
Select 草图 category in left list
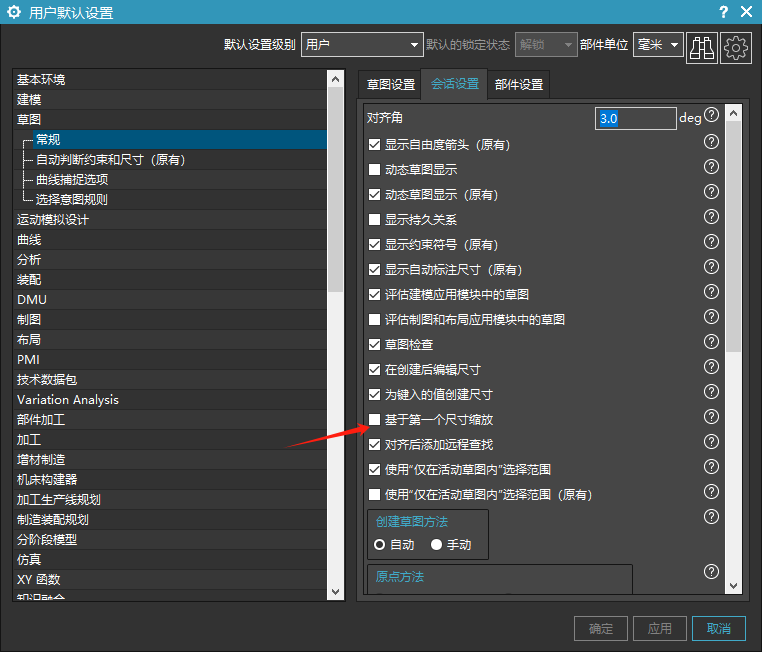click(170, 120)
